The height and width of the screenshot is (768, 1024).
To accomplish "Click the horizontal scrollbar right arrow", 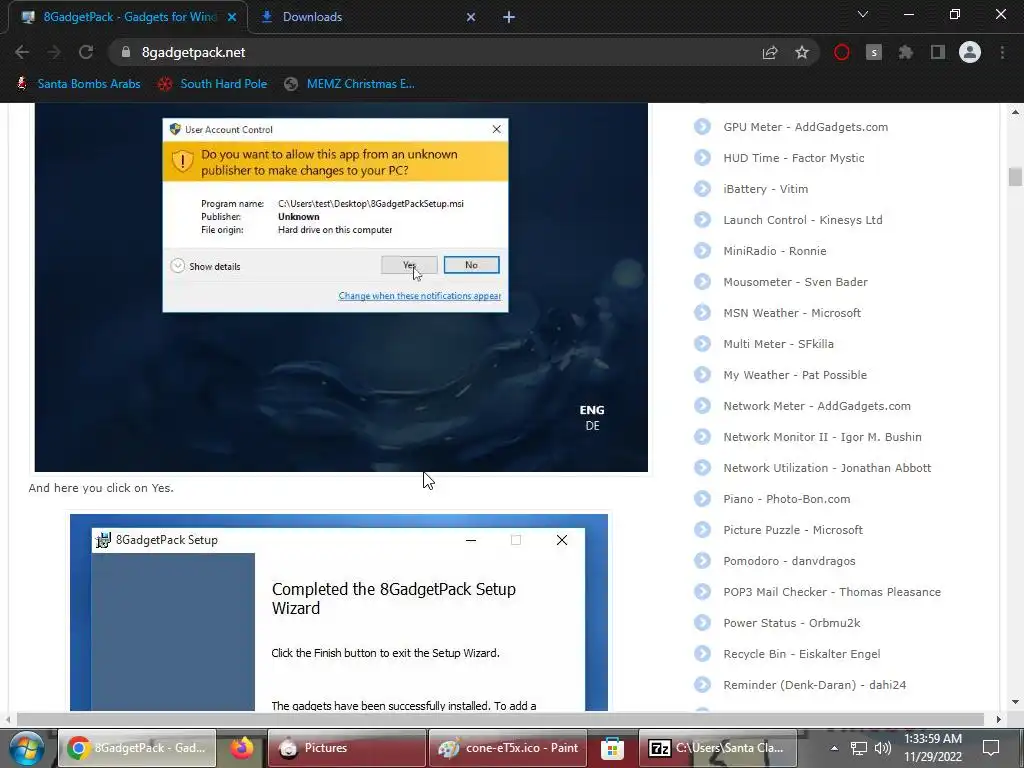I will (999, 719).
